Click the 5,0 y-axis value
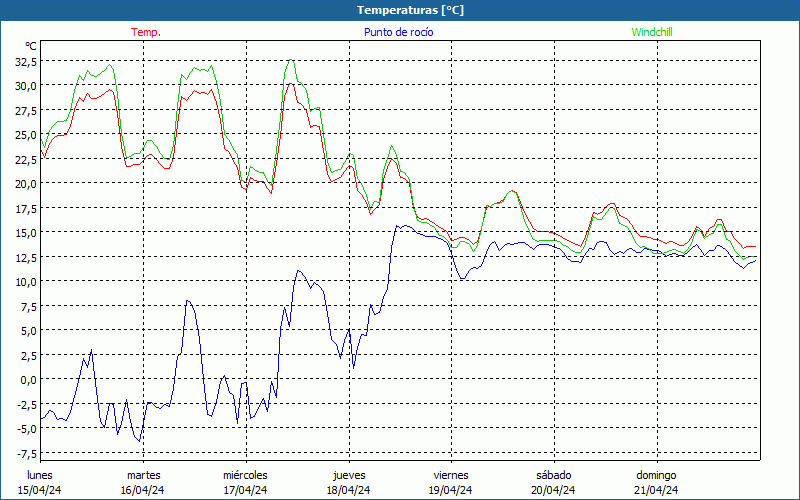 click(28, 331)
